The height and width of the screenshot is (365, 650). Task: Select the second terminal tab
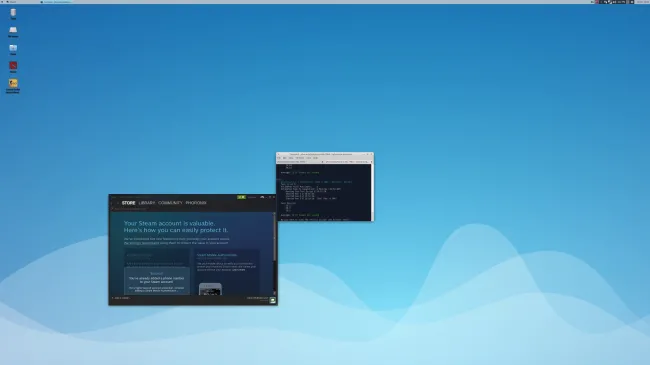tap(347, 162)
